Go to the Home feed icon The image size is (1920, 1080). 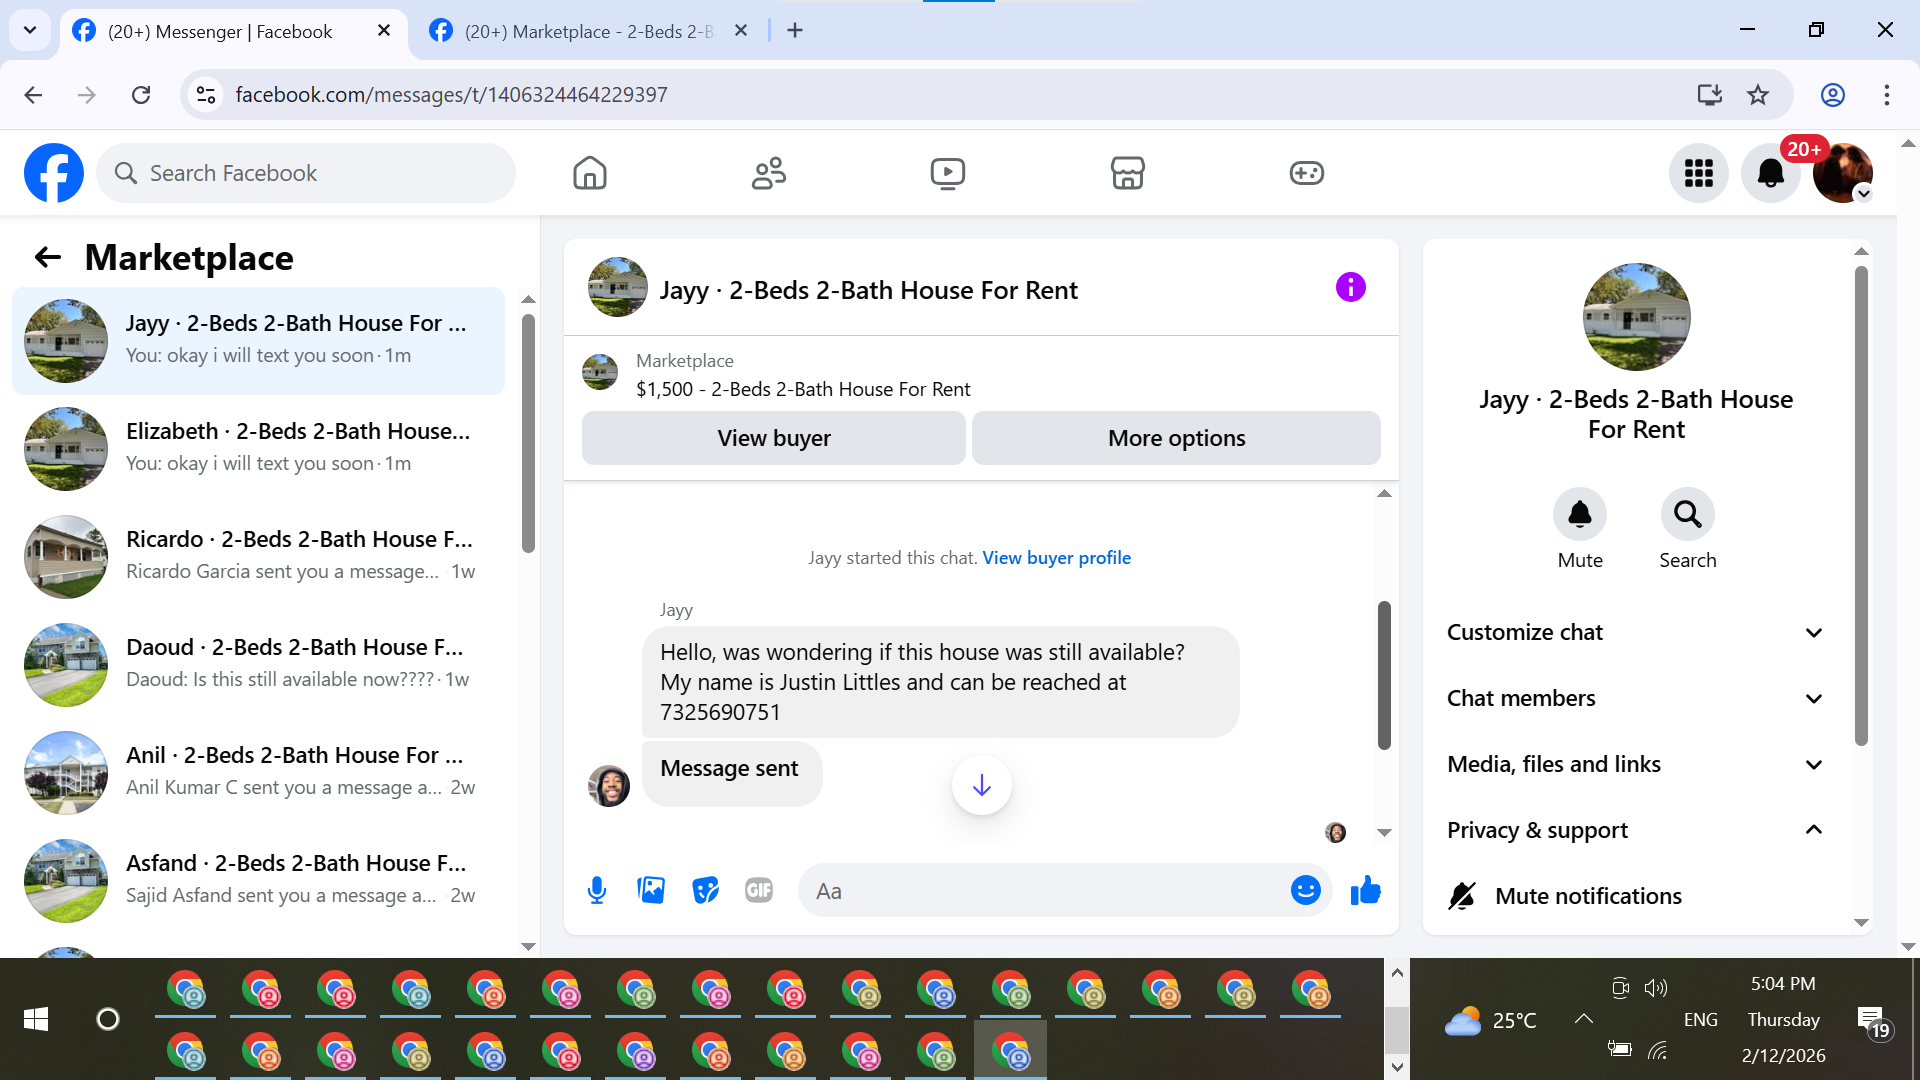(x=590, y=173)
